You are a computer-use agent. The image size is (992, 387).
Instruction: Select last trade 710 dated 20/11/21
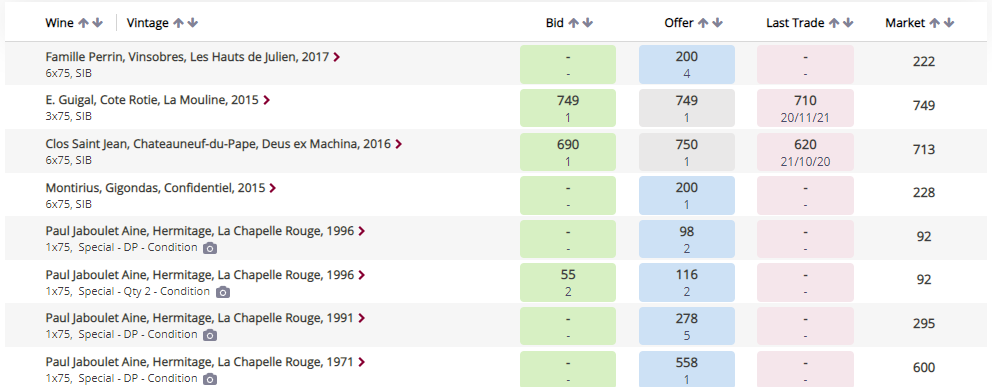(805, 106)
